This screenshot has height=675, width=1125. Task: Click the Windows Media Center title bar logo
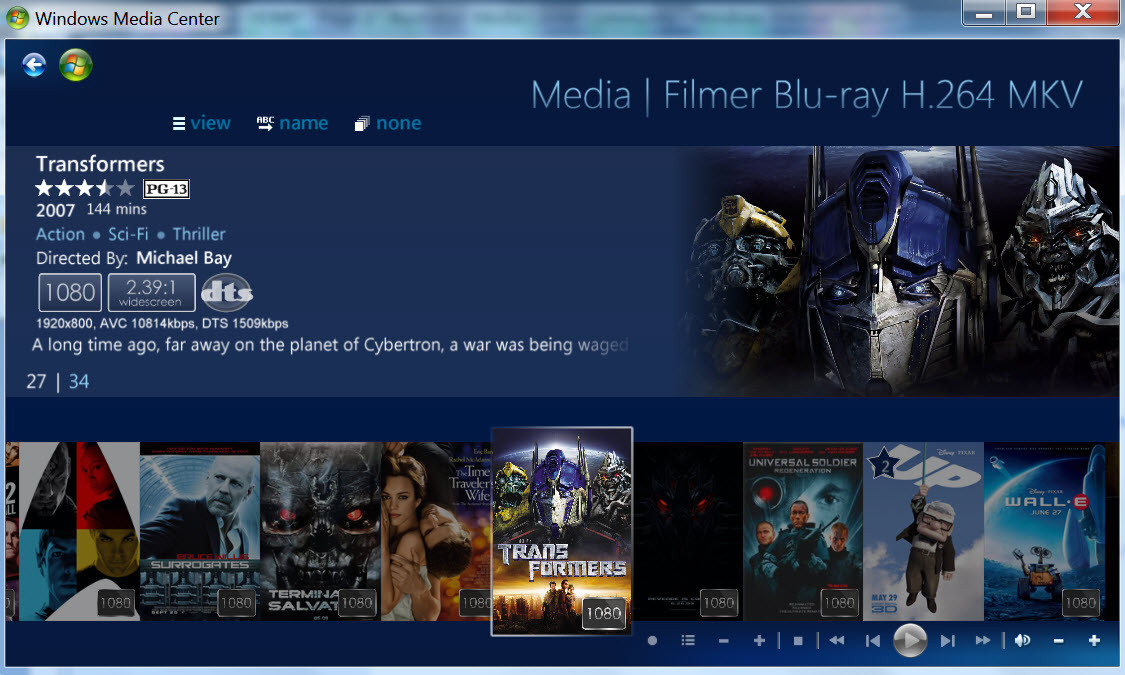tap(17, 18)
